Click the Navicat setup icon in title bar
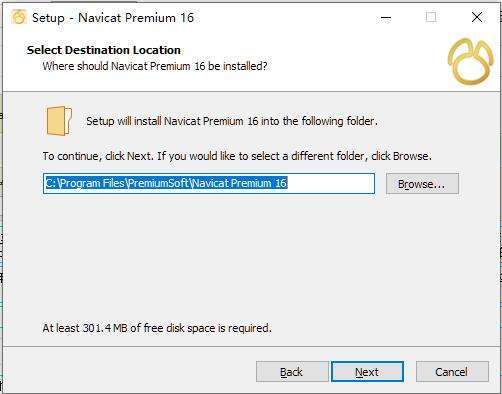The image size is (502, 394). tap(19, 17)
